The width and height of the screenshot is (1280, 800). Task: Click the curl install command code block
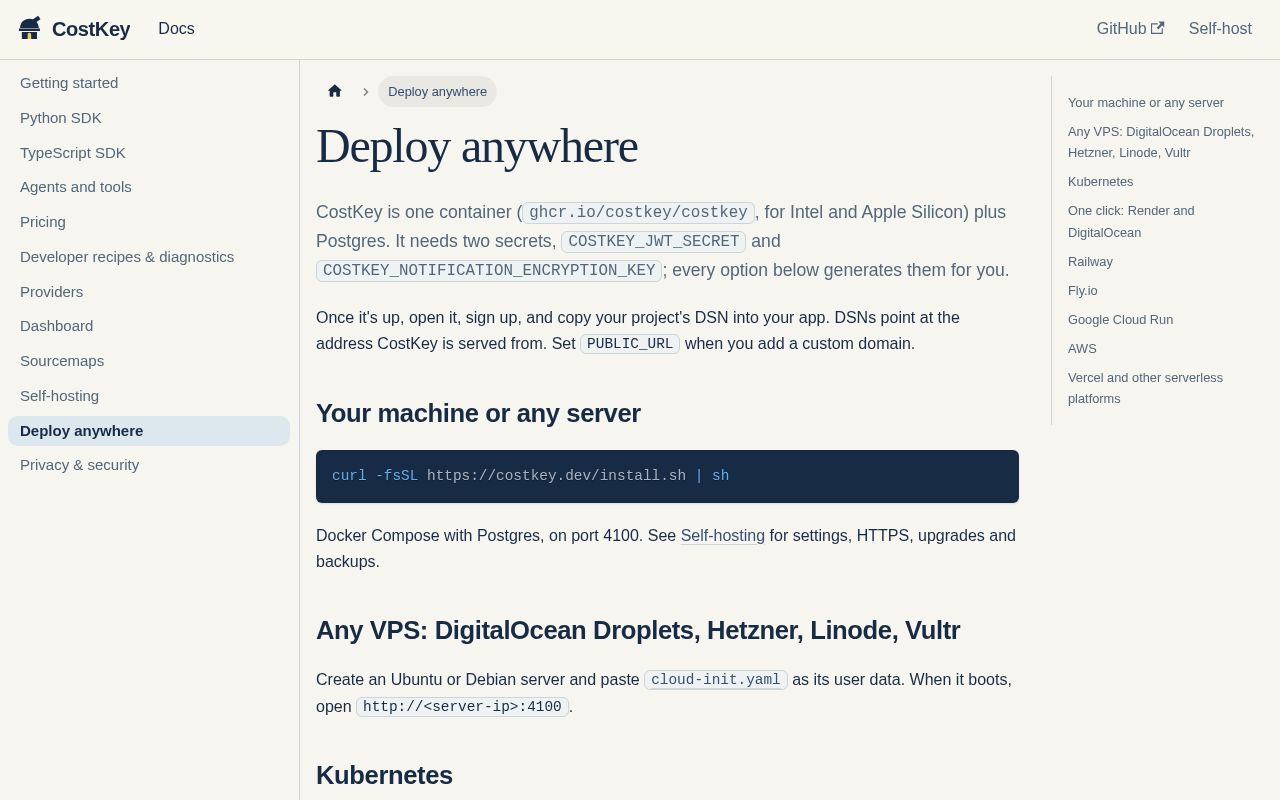(667, 476)
